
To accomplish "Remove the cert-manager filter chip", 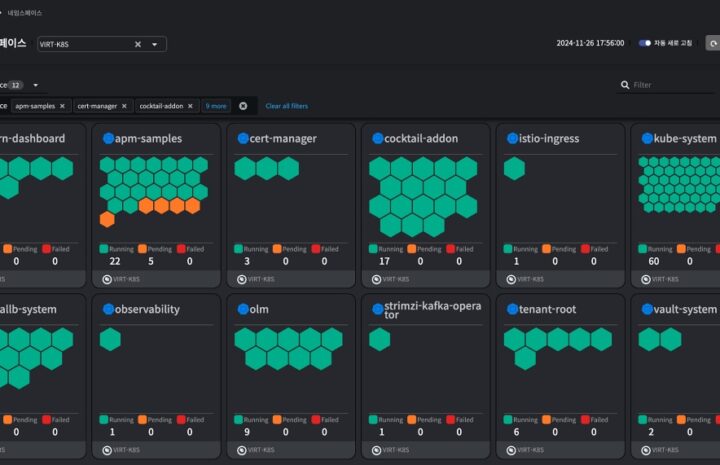I will [124, 106].
